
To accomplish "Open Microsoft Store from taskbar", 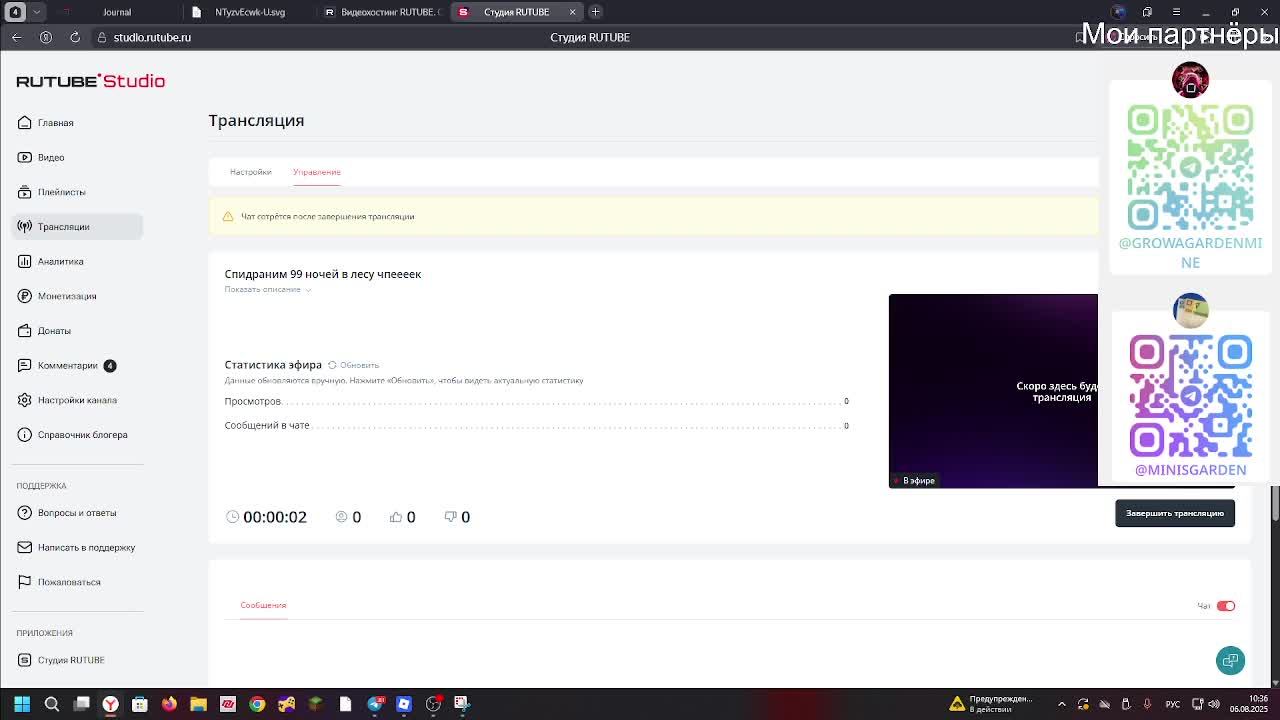I will (x=140, y=704).
